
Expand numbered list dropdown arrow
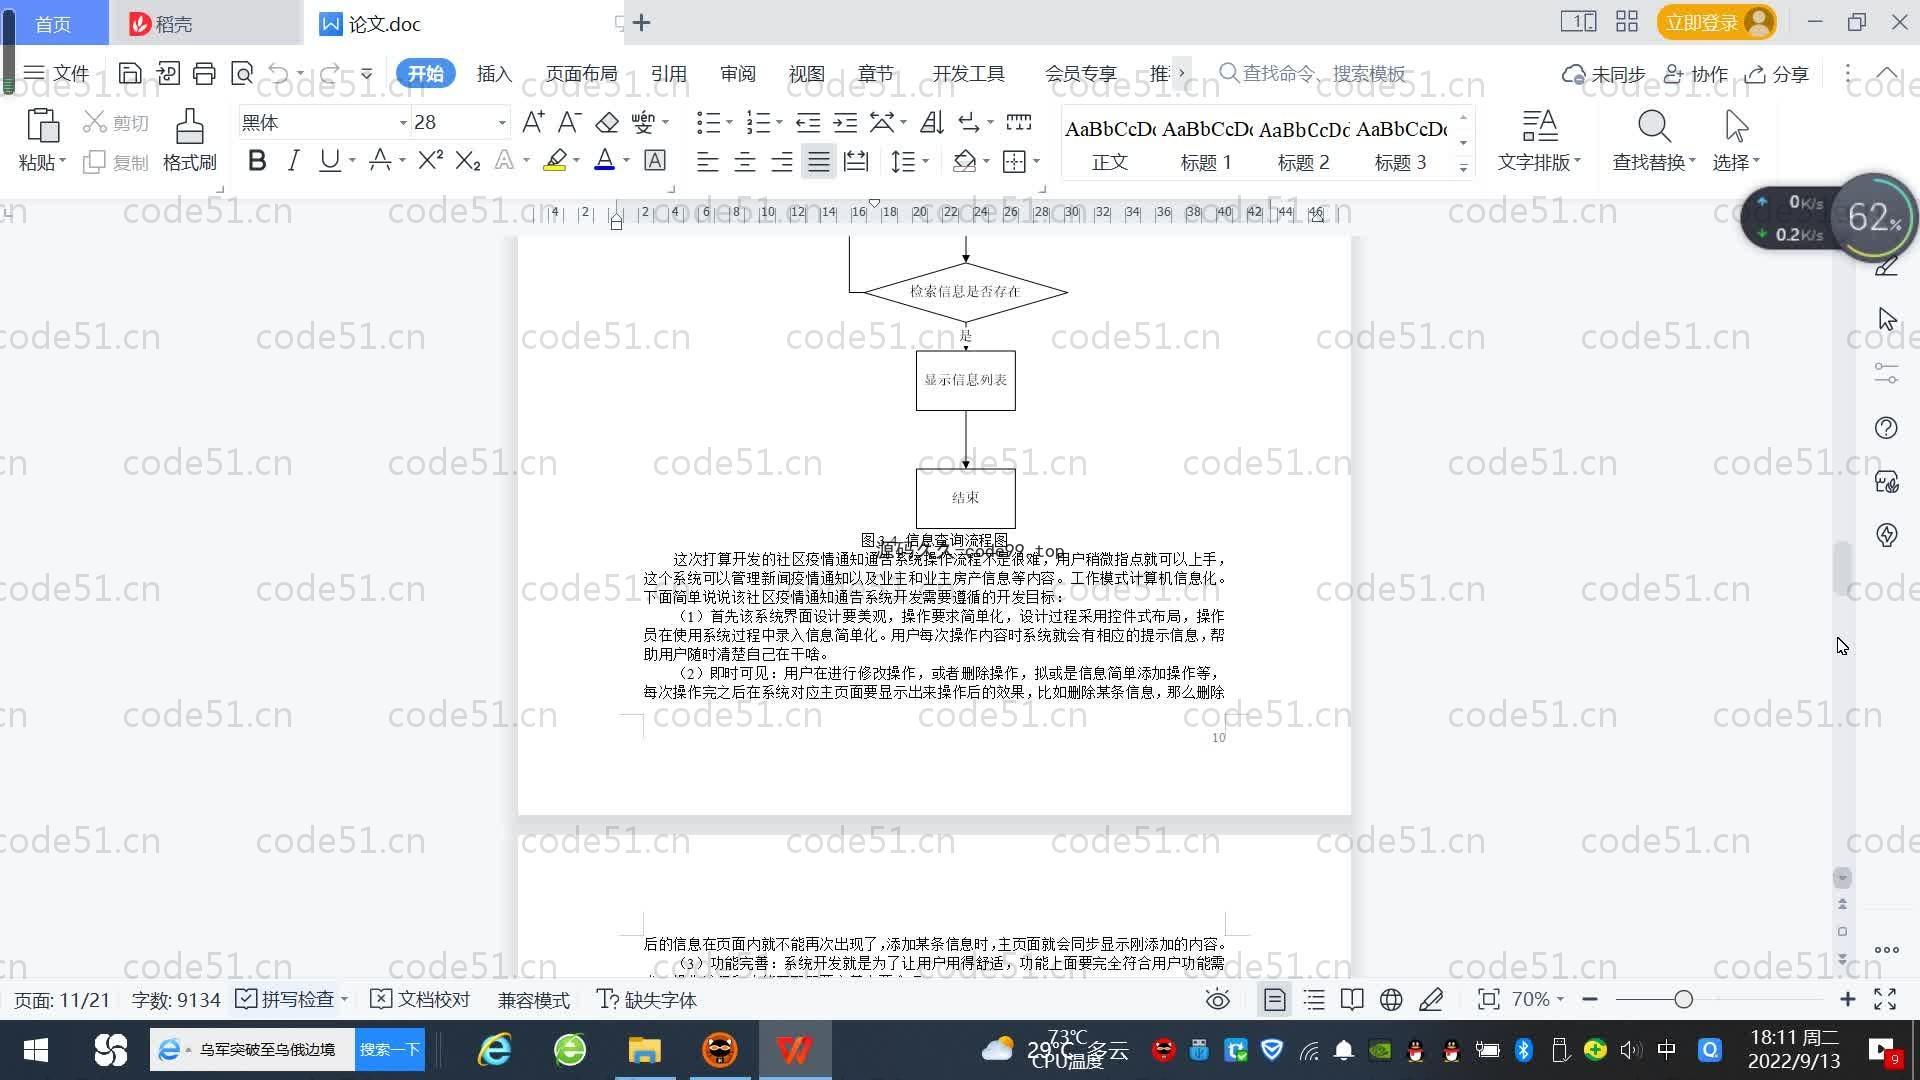click(779, 123)
